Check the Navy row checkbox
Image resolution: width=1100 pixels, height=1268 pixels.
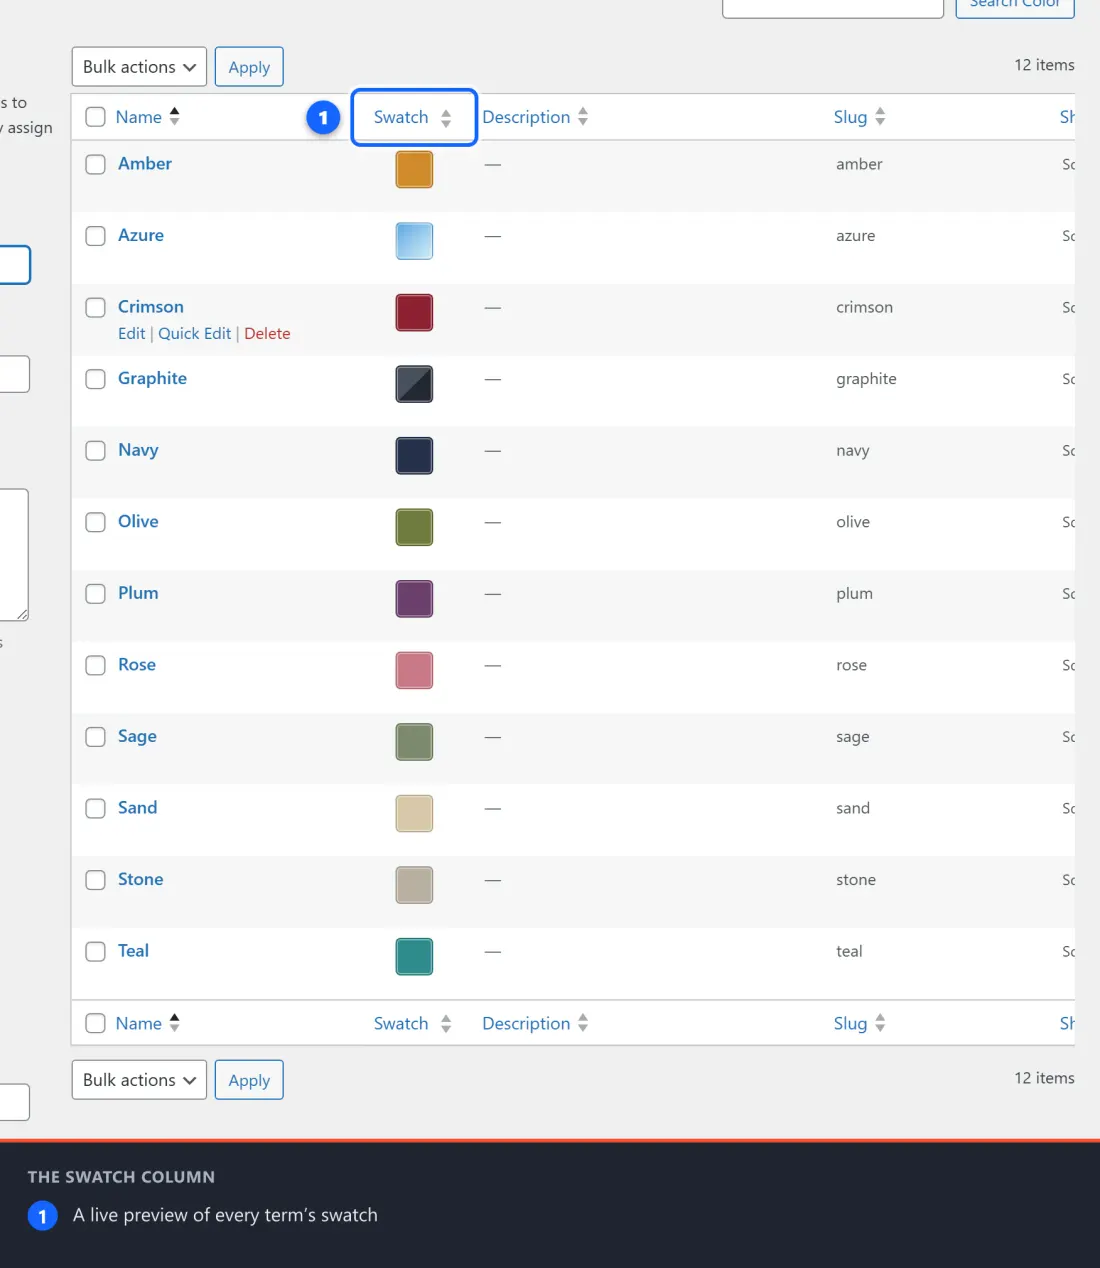pyautogui.click(x=95, y=450)
